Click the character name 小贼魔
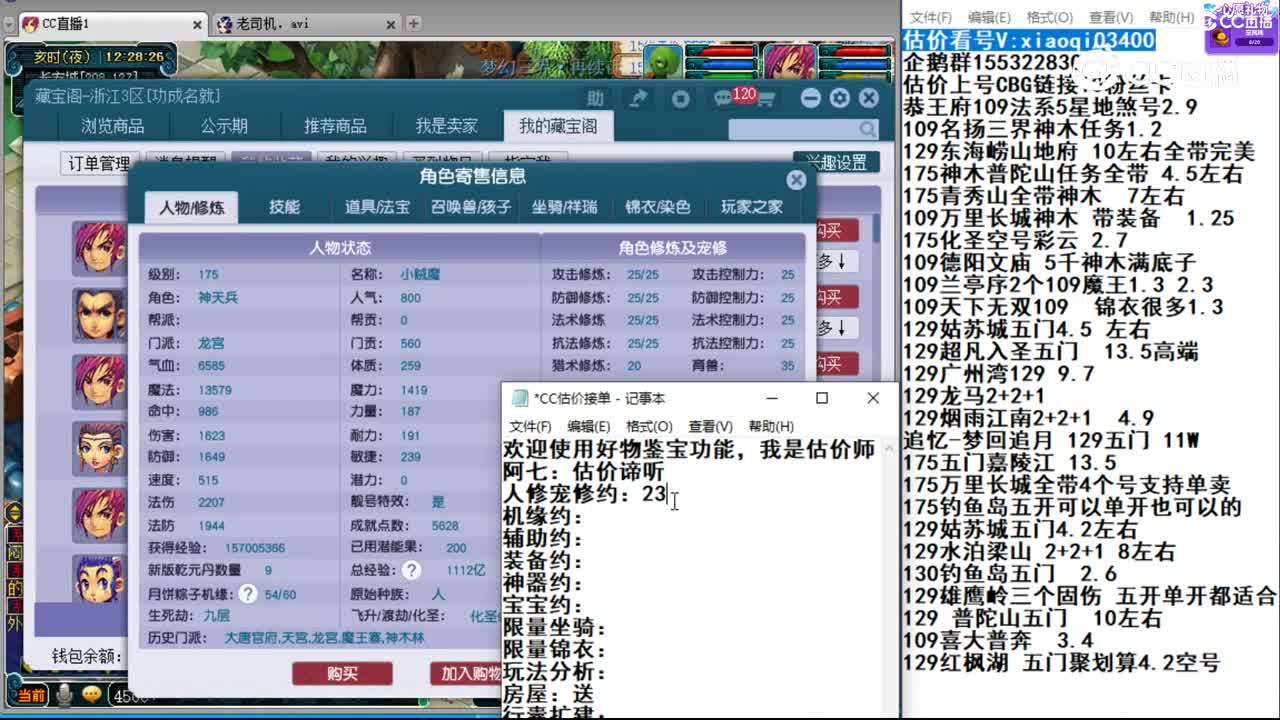The image size is (1280, 720). point(419,274)
